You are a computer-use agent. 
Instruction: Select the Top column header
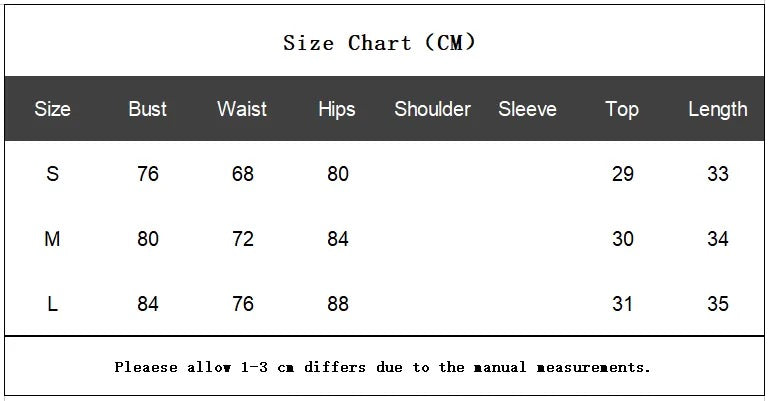pos(622,109)
